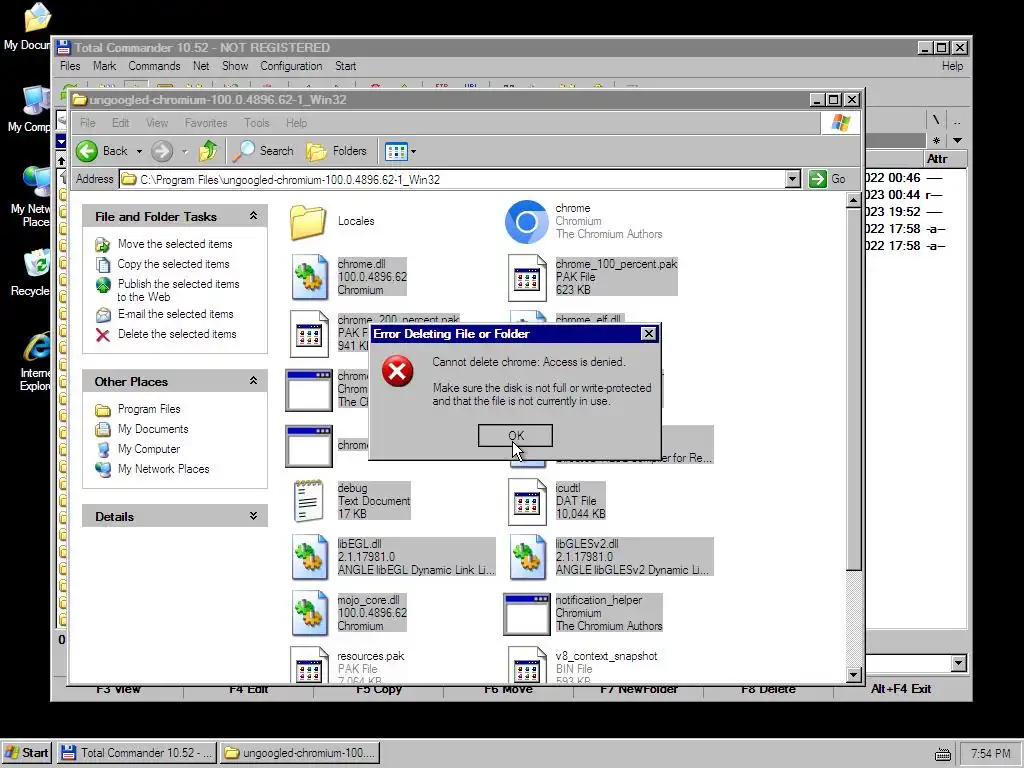The image size is (1024, 768).
Task: Click the Up folder icon
Action: pyautogui.click(x=208, y=151)
